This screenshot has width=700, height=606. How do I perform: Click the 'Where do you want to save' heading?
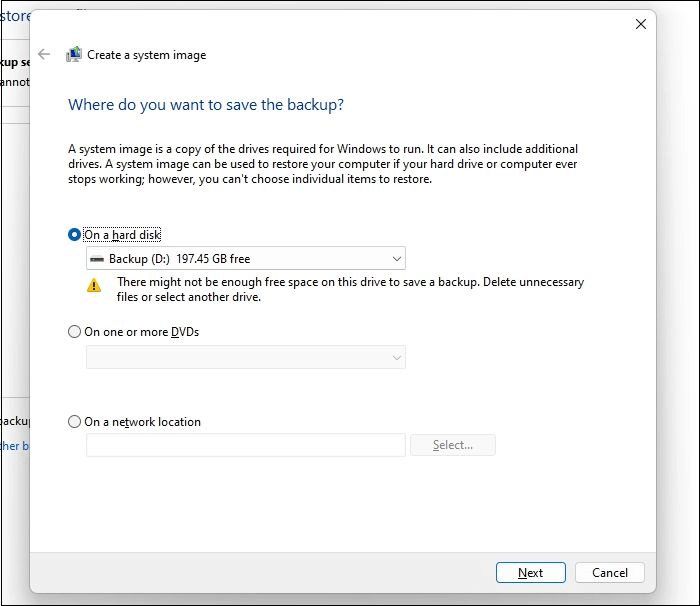pos(205,104)
